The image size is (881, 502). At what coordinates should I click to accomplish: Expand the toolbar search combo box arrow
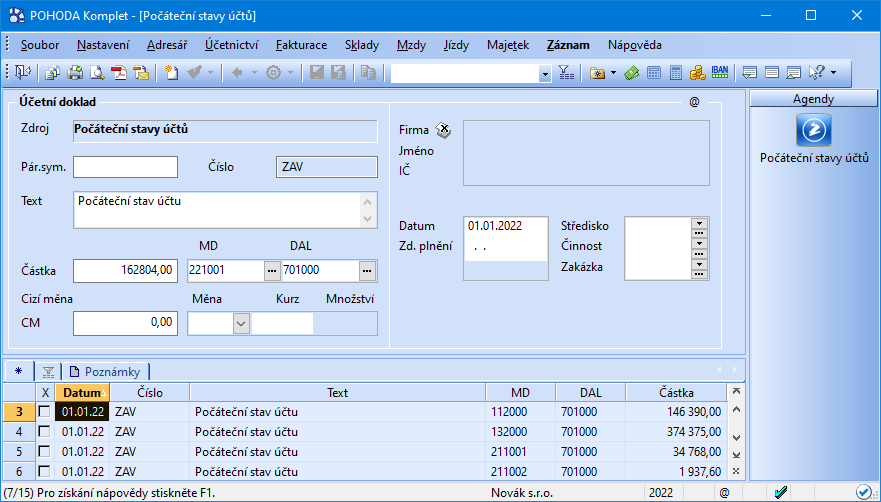click(x=544, y=74)
